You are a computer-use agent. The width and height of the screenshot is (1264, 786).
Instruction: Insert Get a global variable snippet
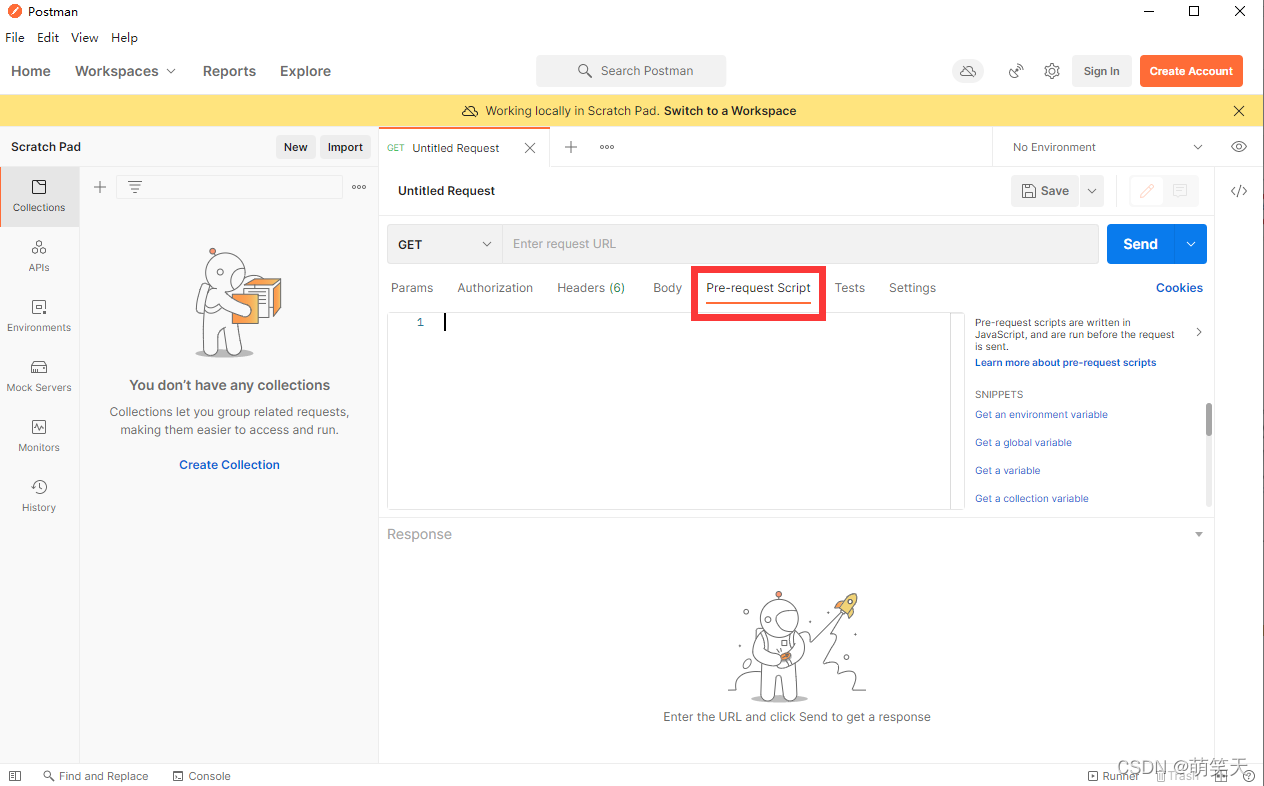point(1023,443)
